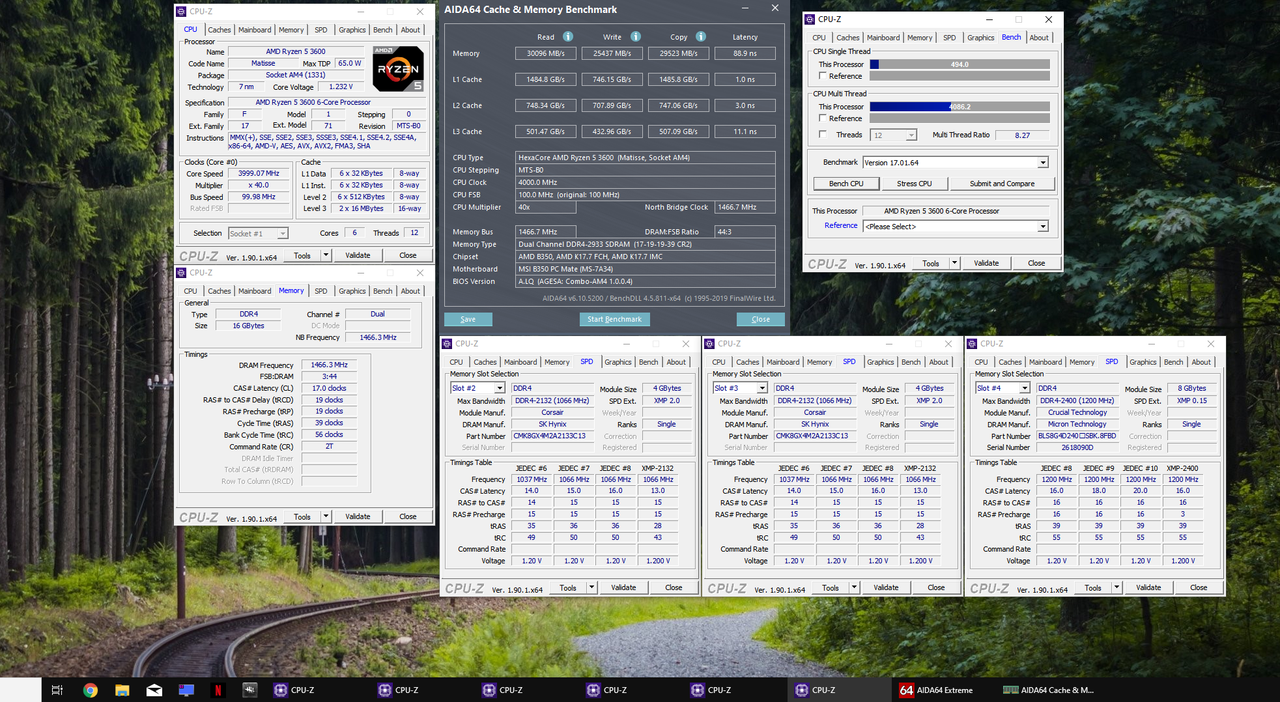
Task: Click Start Benchmark in AIDA64
Action: (x=614, y=319)
